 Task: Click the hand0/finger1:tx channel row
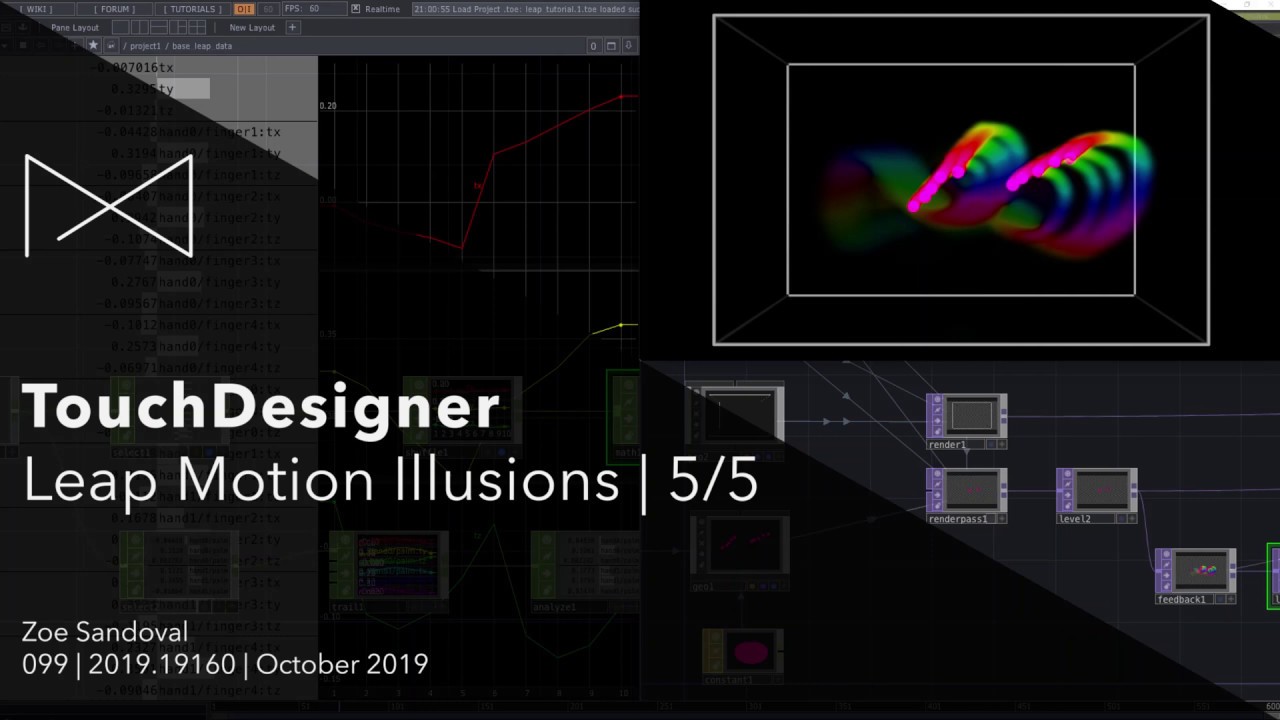pos(190,132)
